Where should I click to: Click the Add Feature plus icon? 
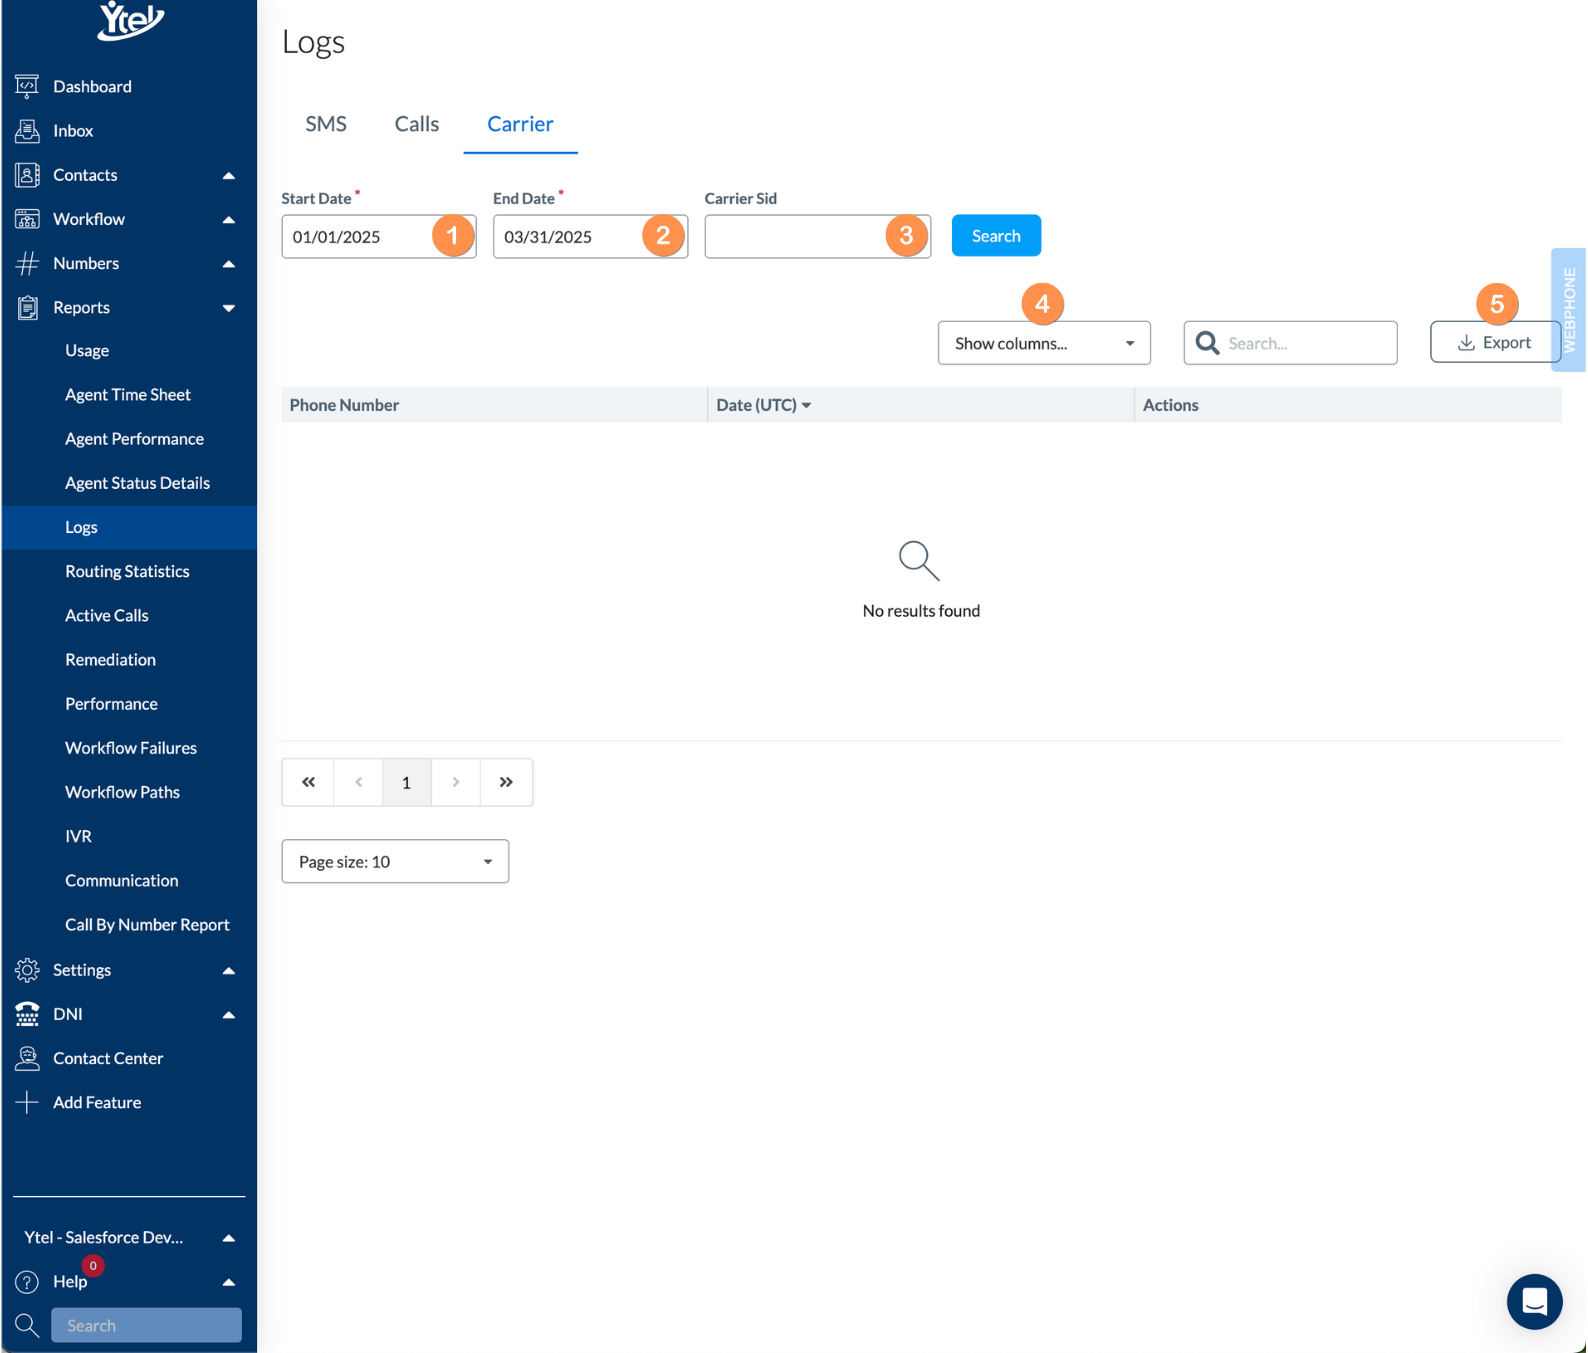coord(27,1102)
